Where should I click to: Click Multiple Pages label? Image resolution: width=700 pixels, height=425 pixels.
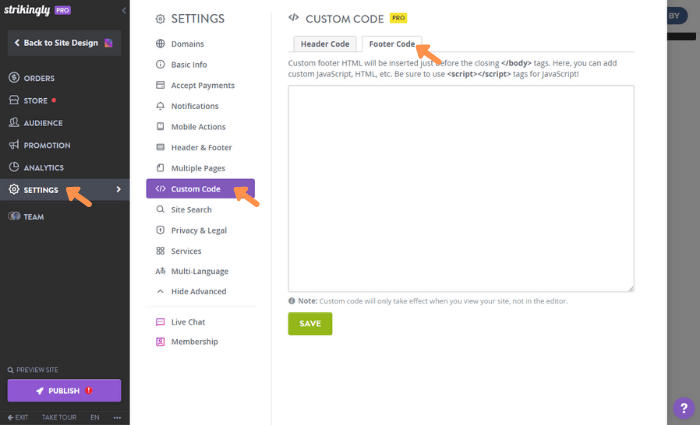pos(198,168)
